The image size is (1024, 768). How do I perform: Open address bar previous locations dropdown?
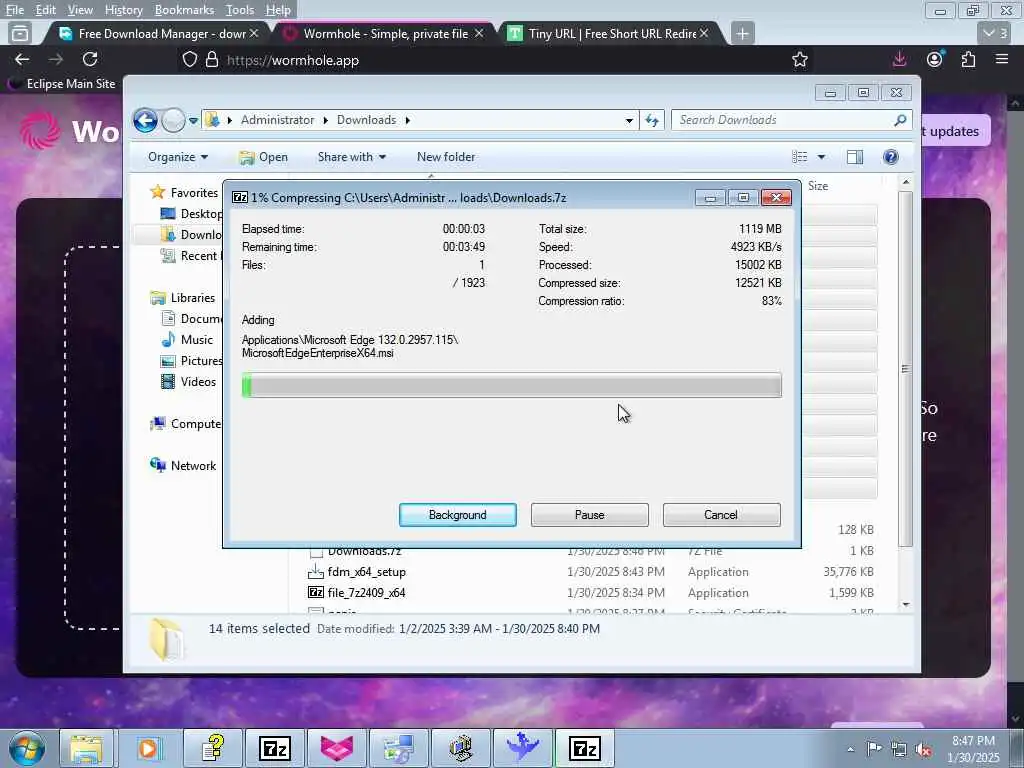(629, 121)
